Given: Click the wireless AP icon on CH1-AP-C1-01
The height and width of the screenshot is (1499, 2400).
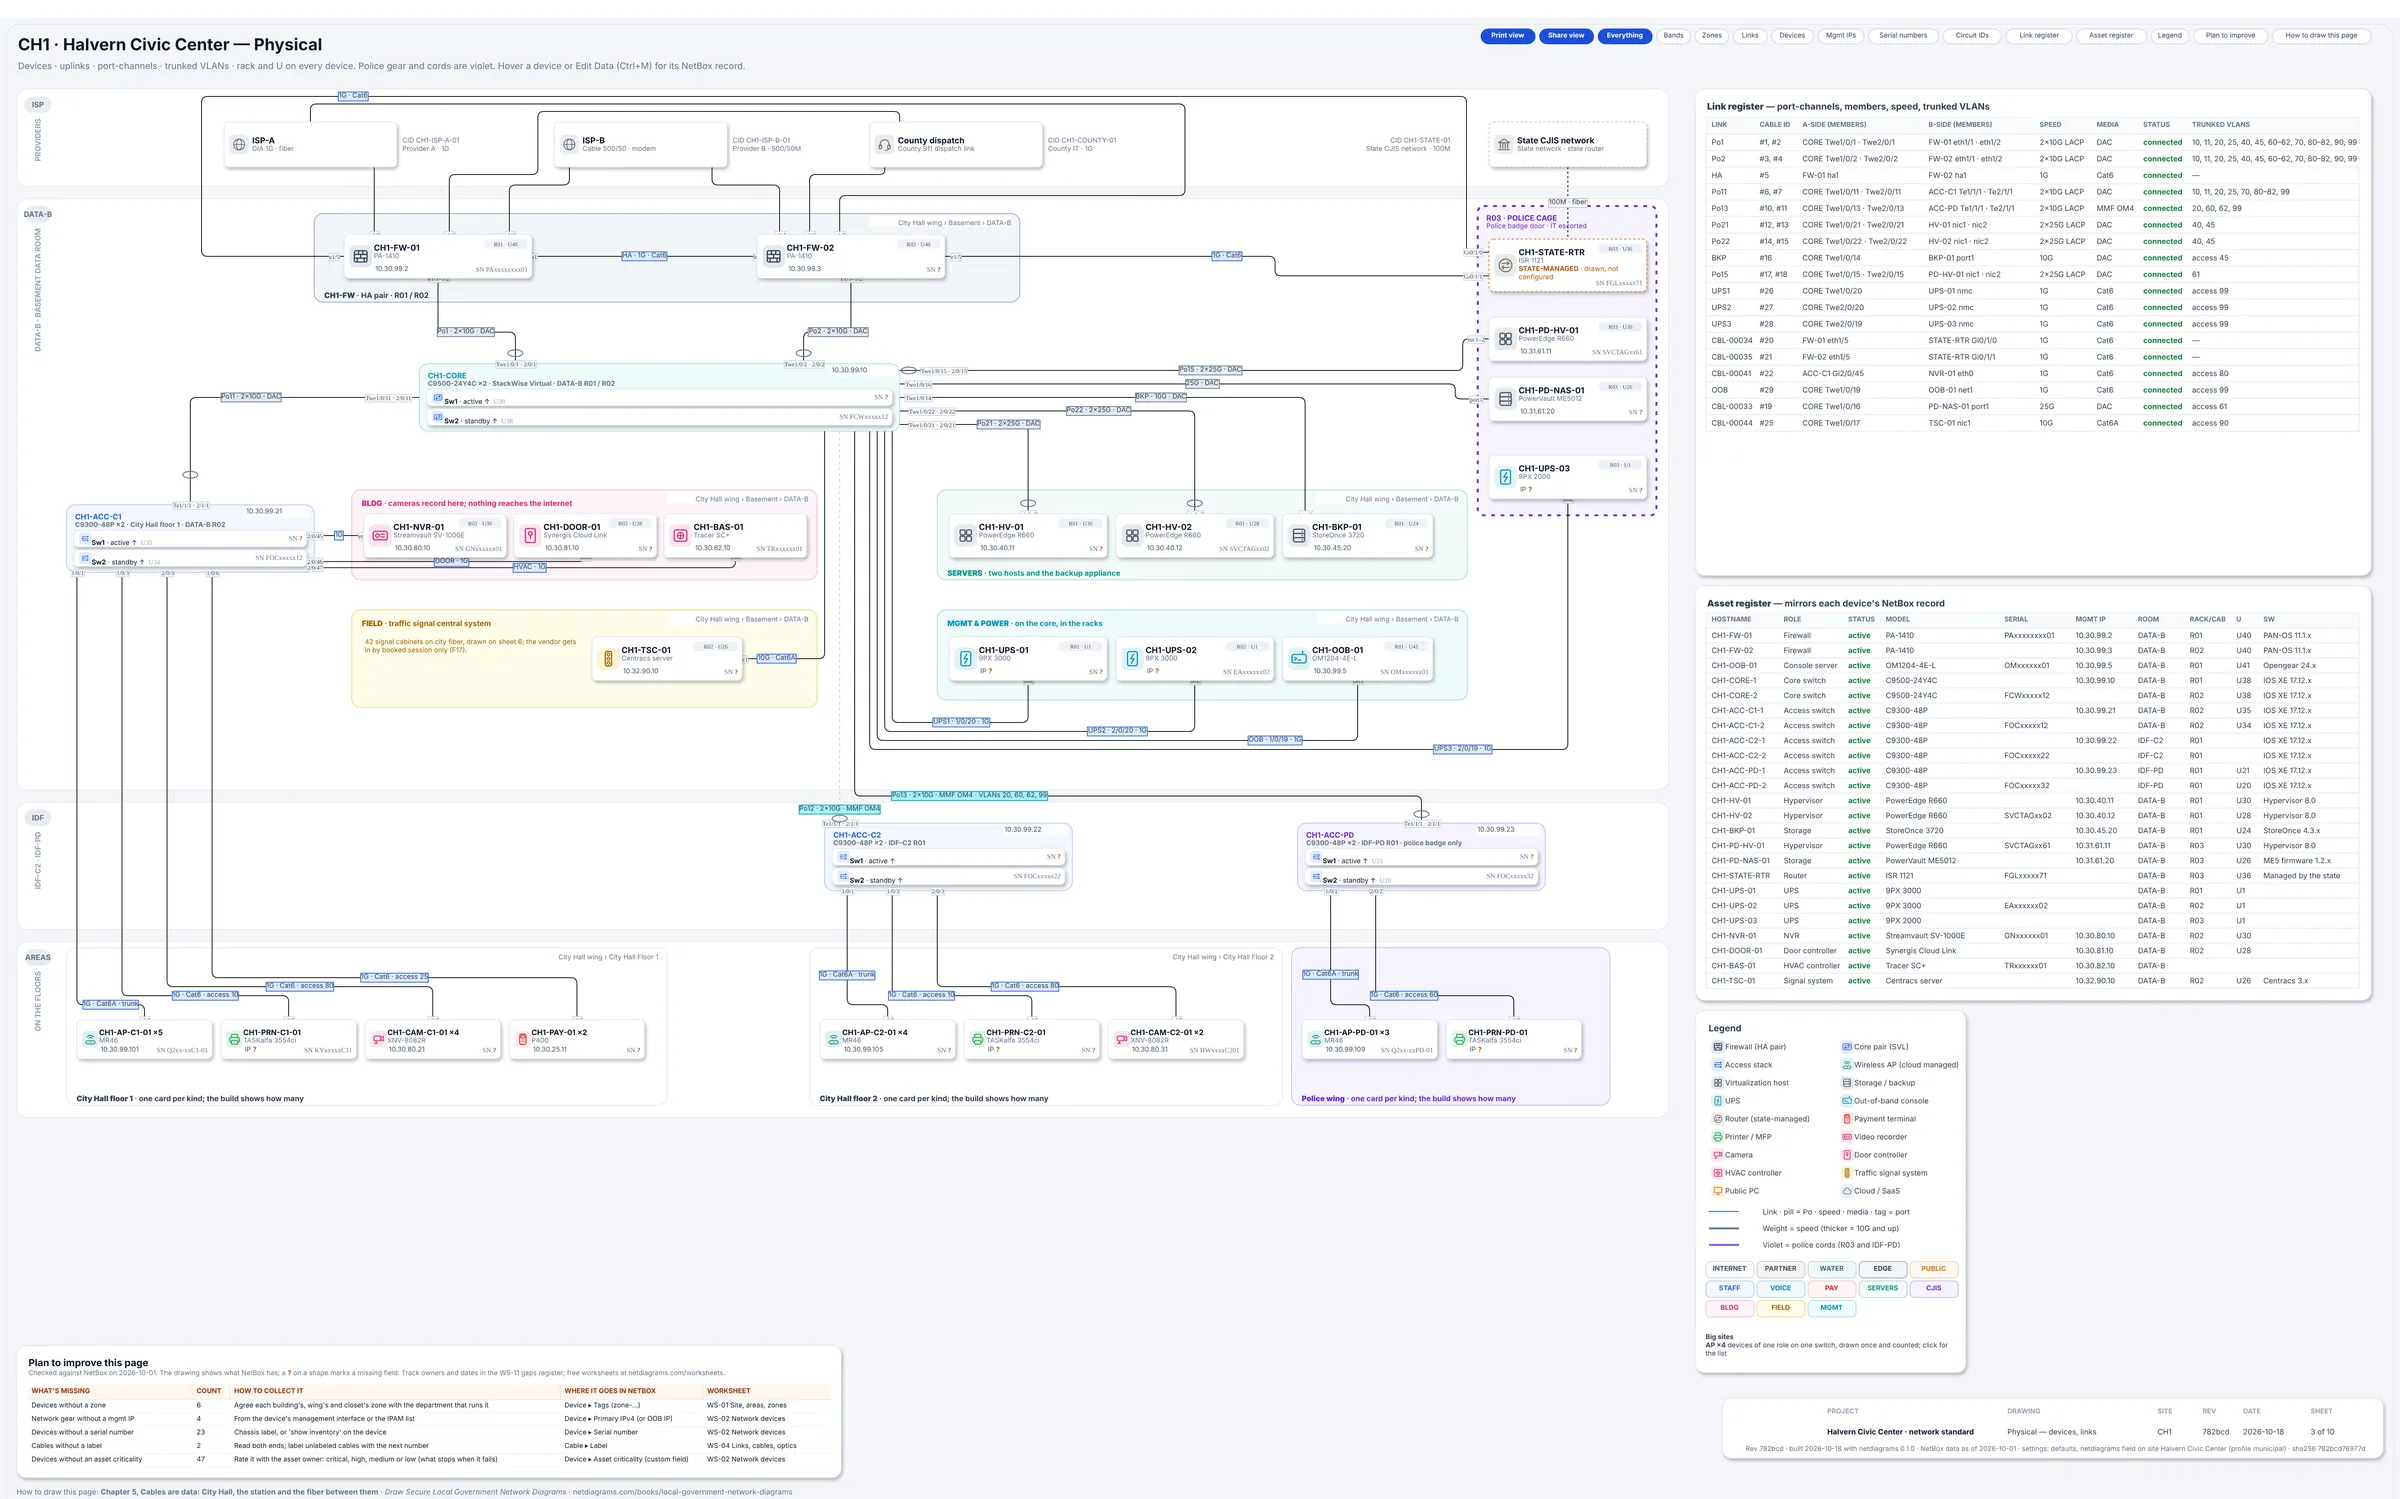Looking at the screenshot, I should [x=90, y=1040].
